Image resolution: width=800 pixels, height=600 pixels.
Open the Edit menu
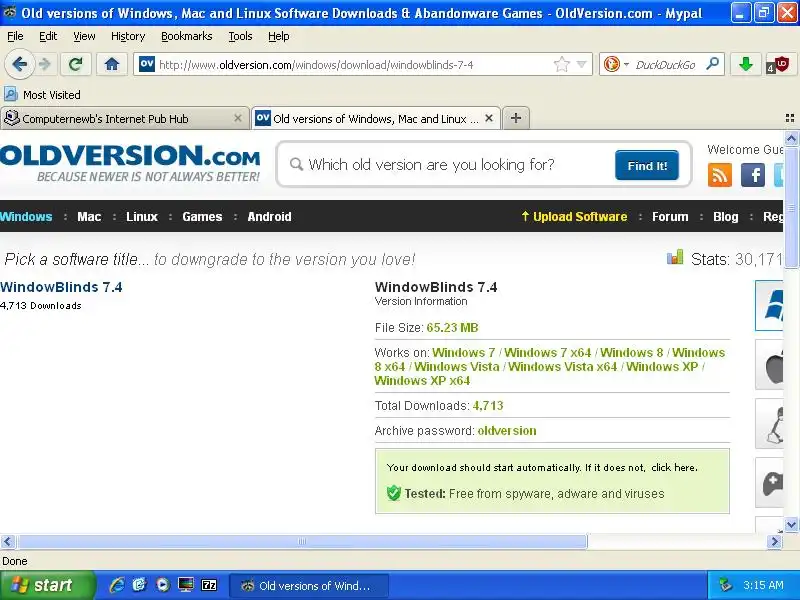pos(48,36)
